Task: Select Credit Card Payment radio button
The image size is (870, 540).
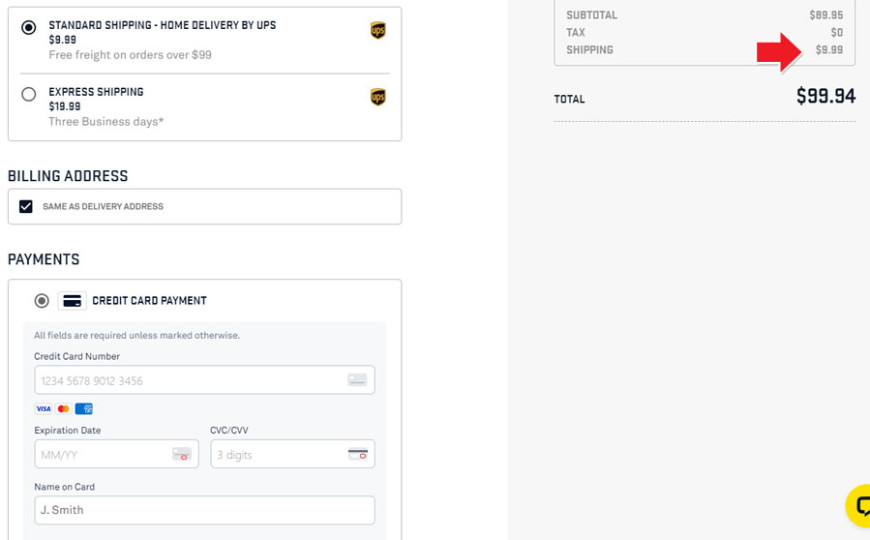Action: click(x=42, y=301)
